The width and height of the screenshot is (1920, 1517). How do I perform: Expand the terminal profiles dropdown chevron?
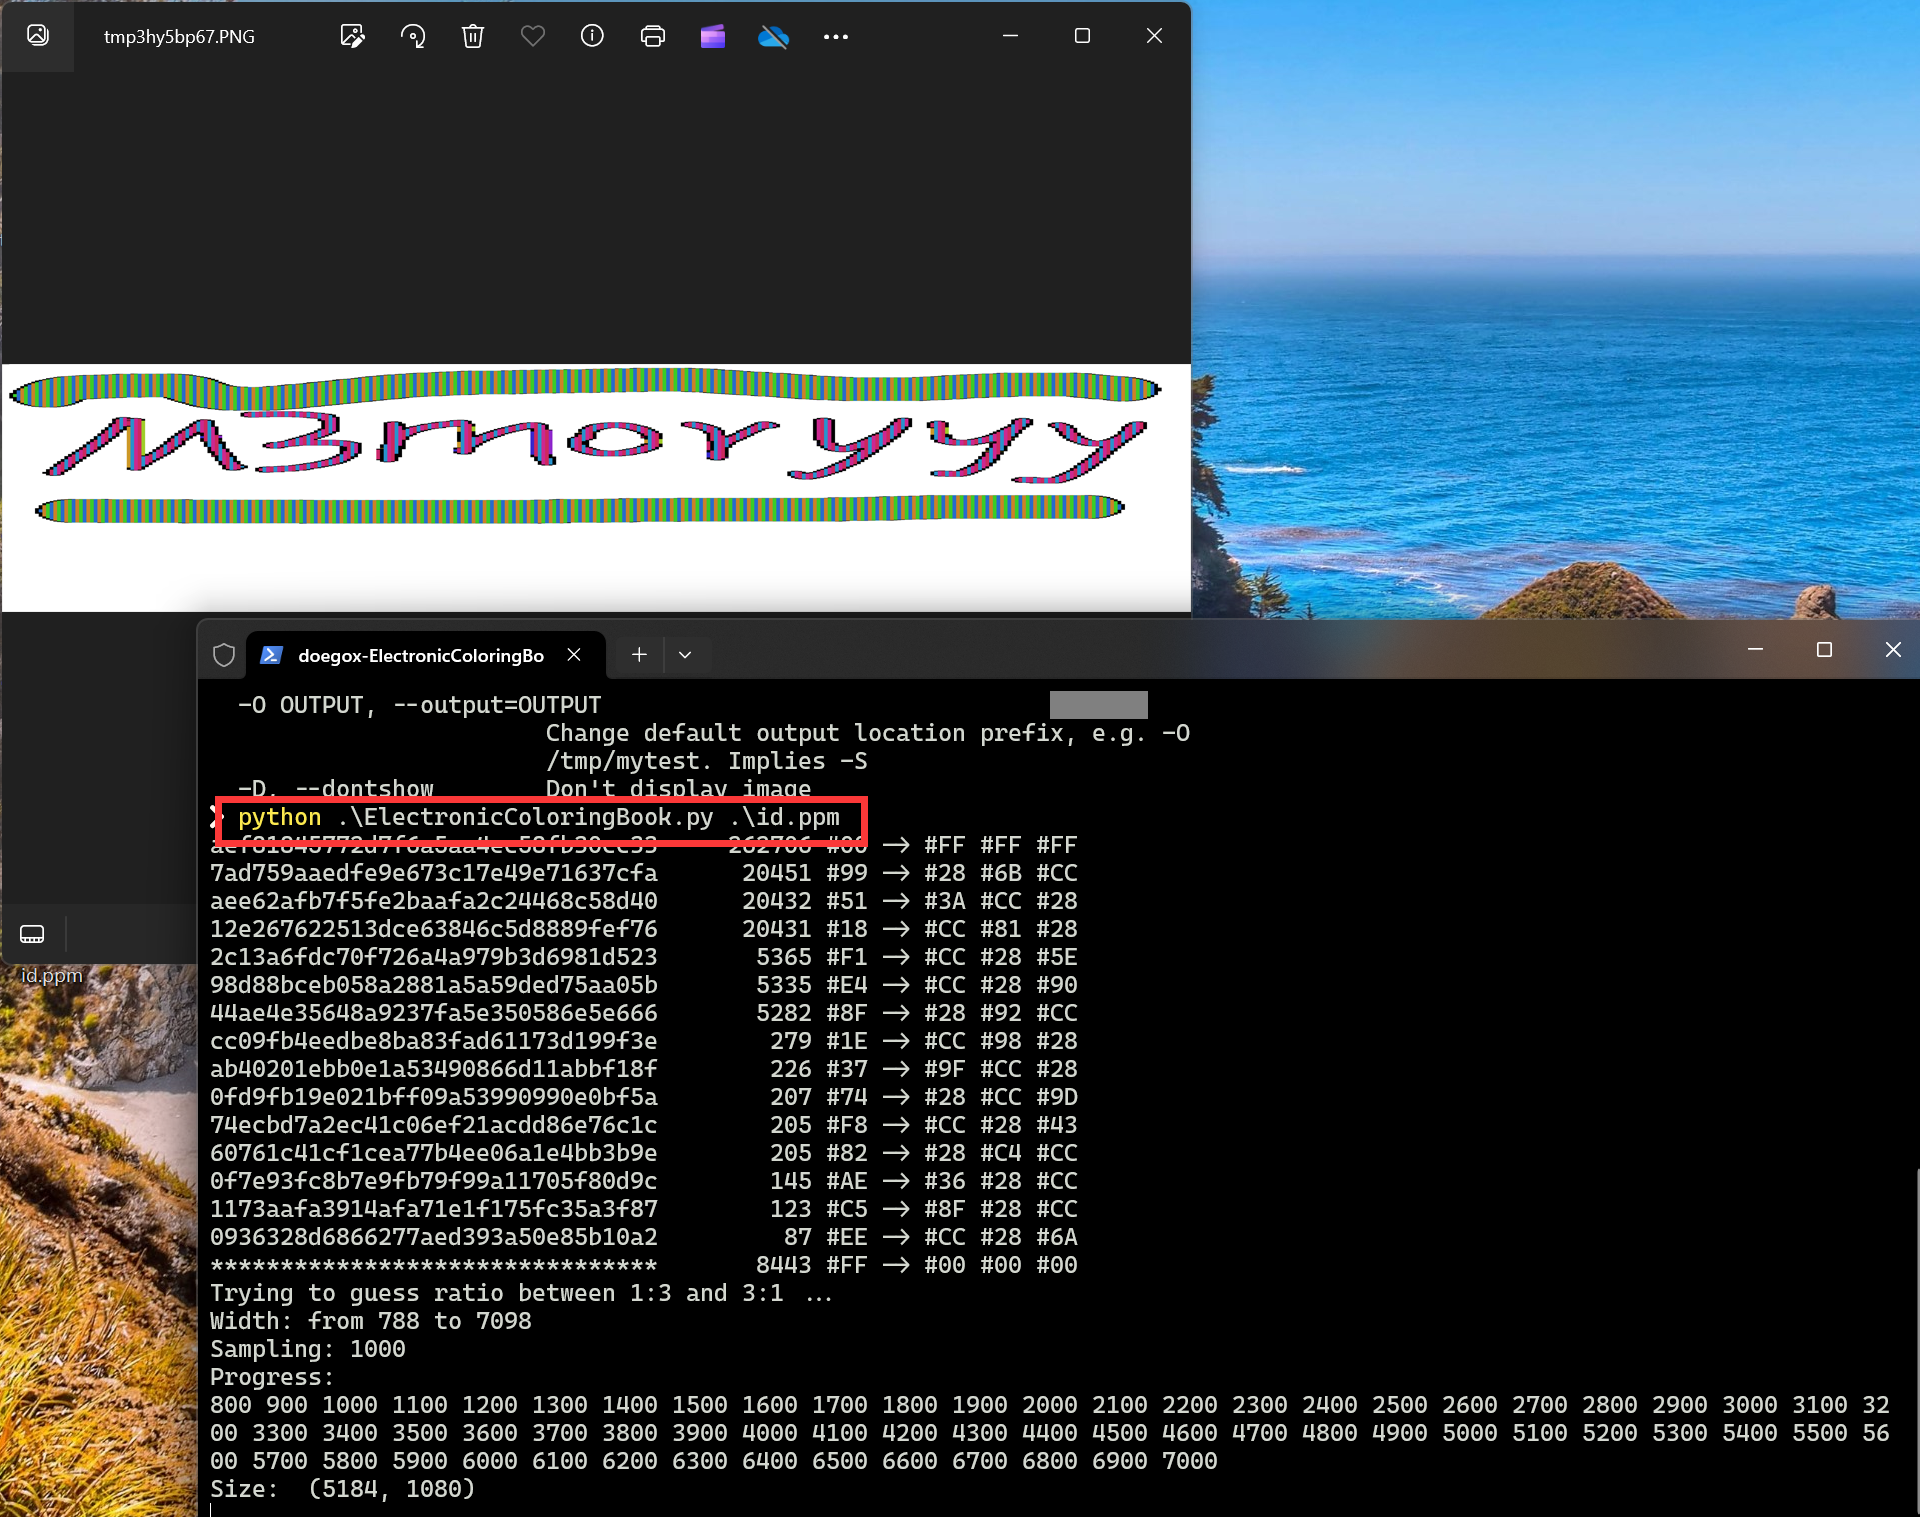pos(685,654)
